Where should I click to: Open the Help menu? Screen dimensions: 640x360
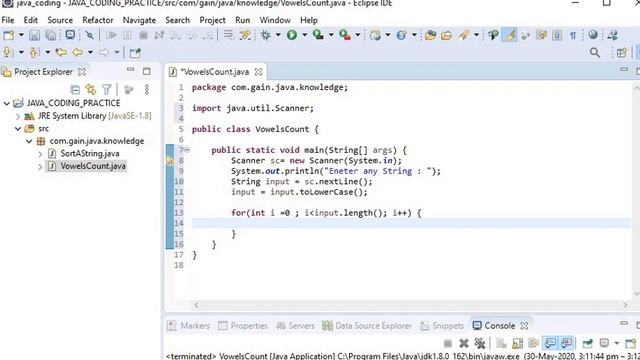(x=309, y=20)
